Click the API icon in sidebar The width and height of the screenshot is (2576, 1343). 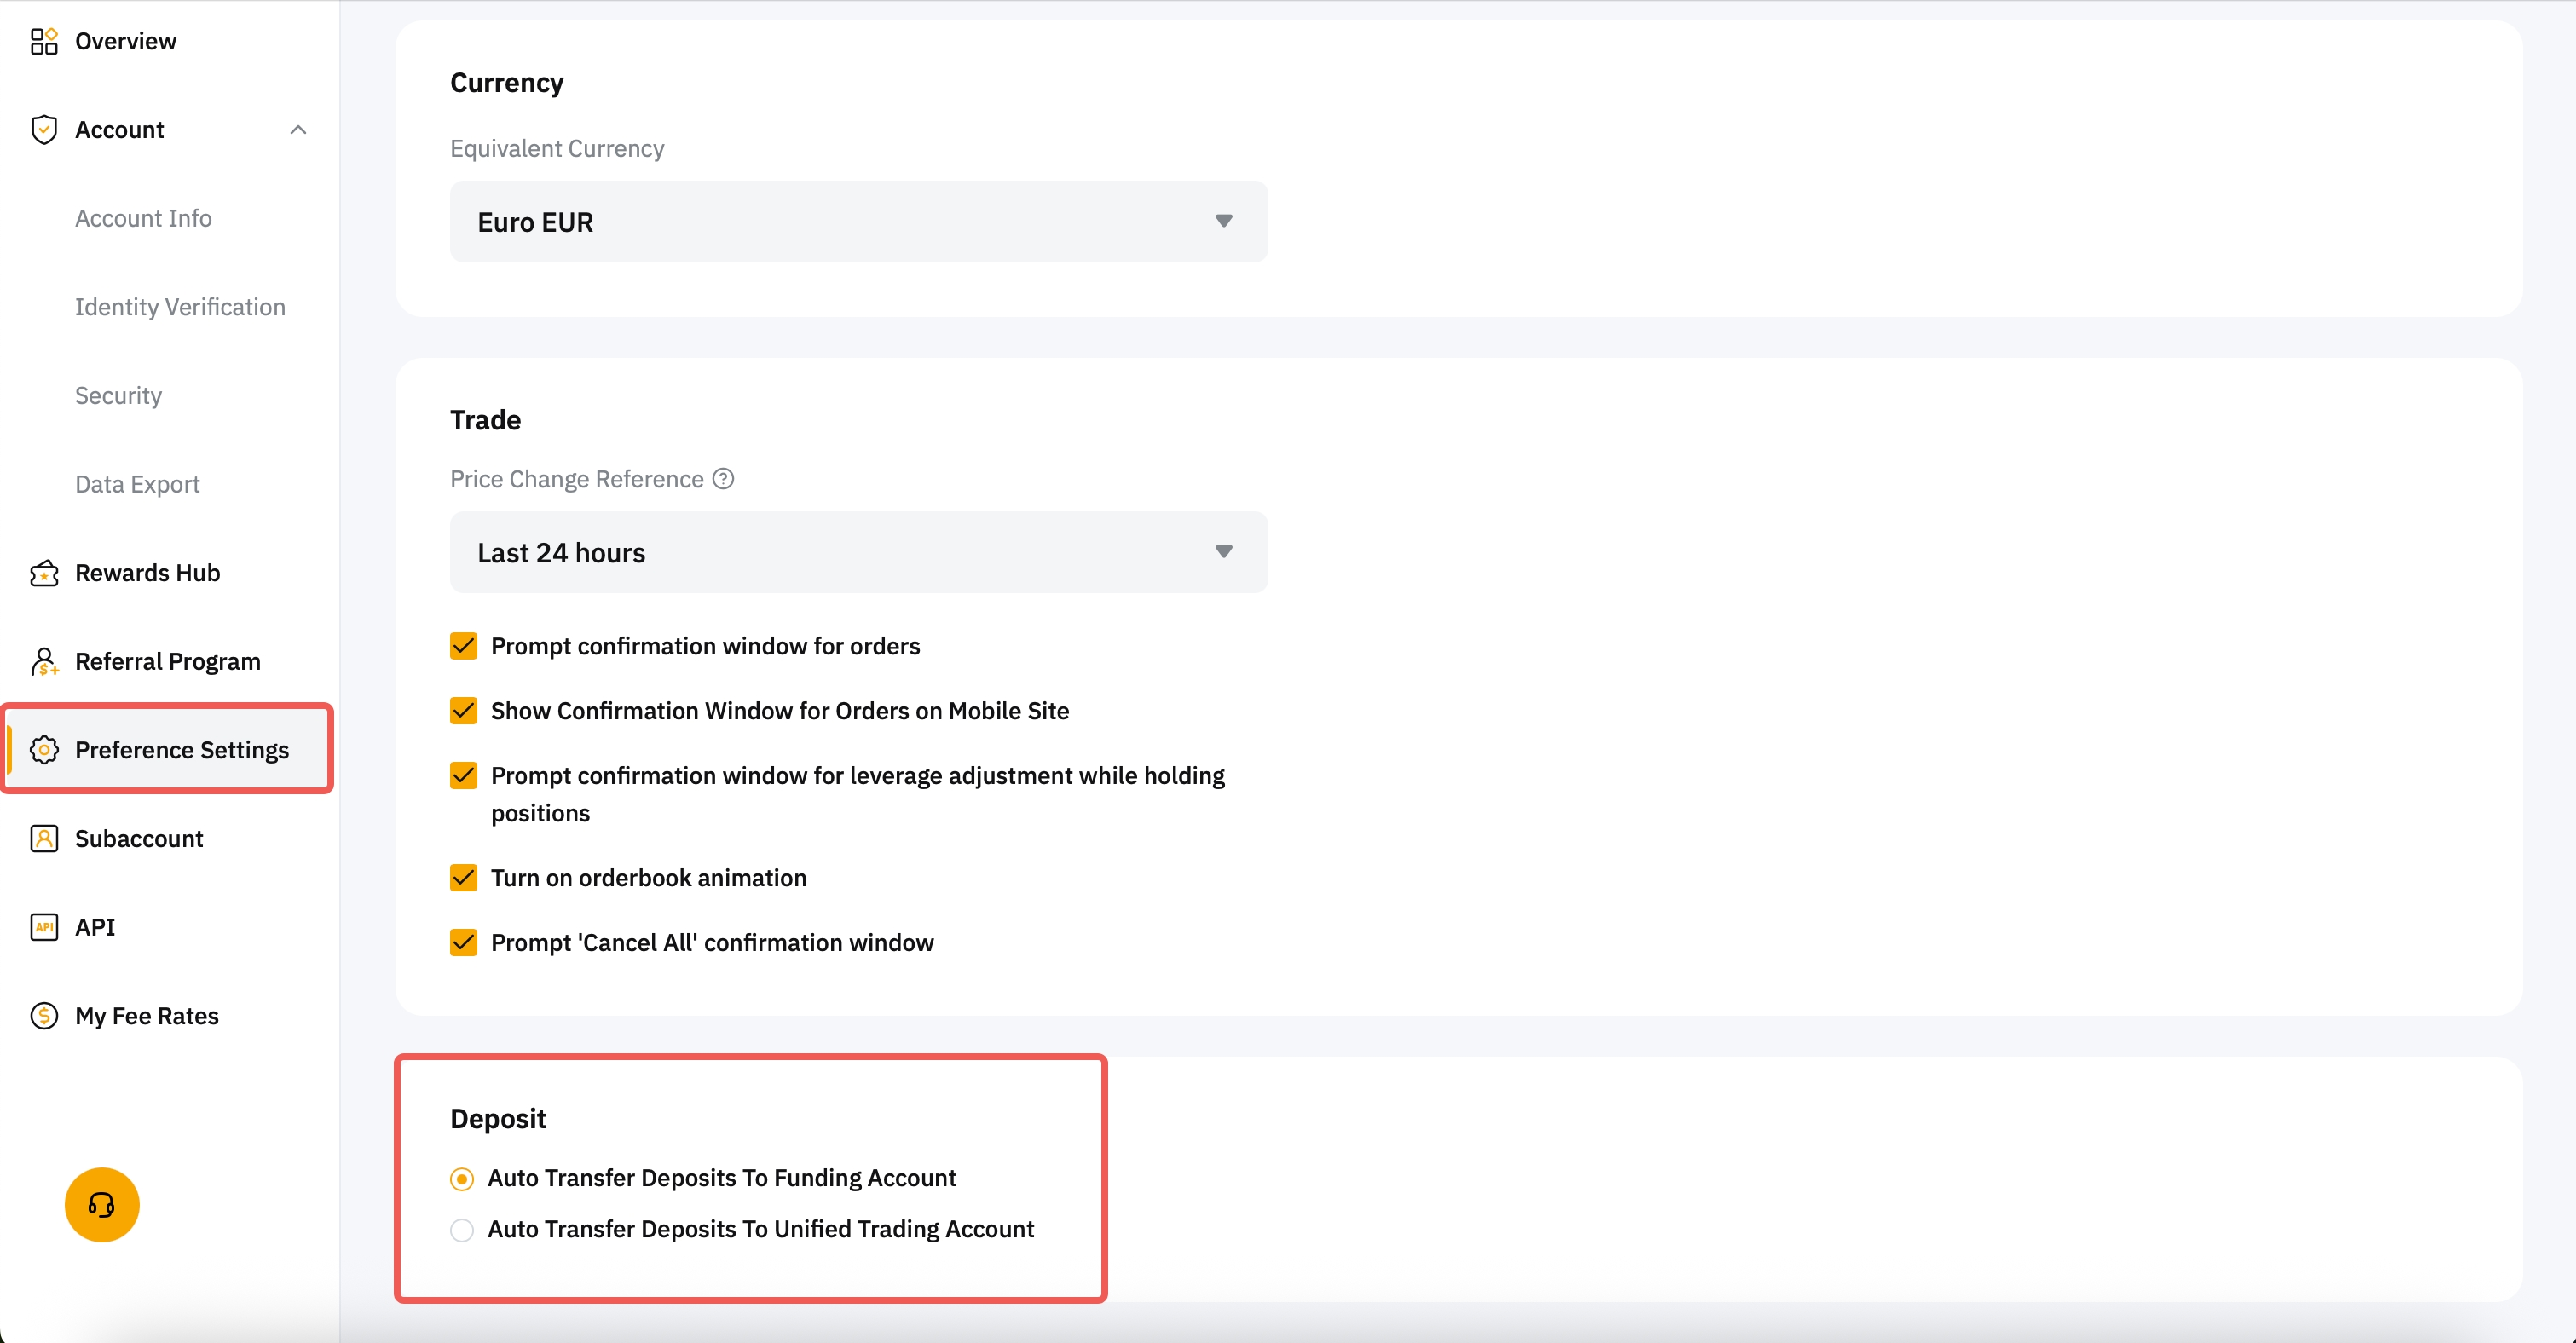click(44, 927)
